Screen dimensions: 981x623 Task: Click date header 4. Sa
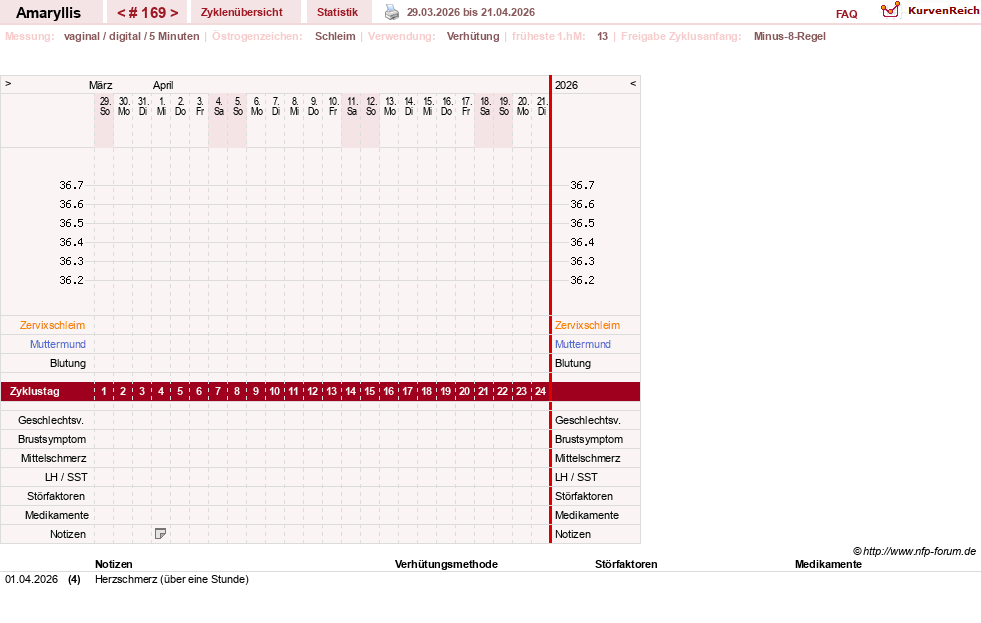tap(218, 106)
